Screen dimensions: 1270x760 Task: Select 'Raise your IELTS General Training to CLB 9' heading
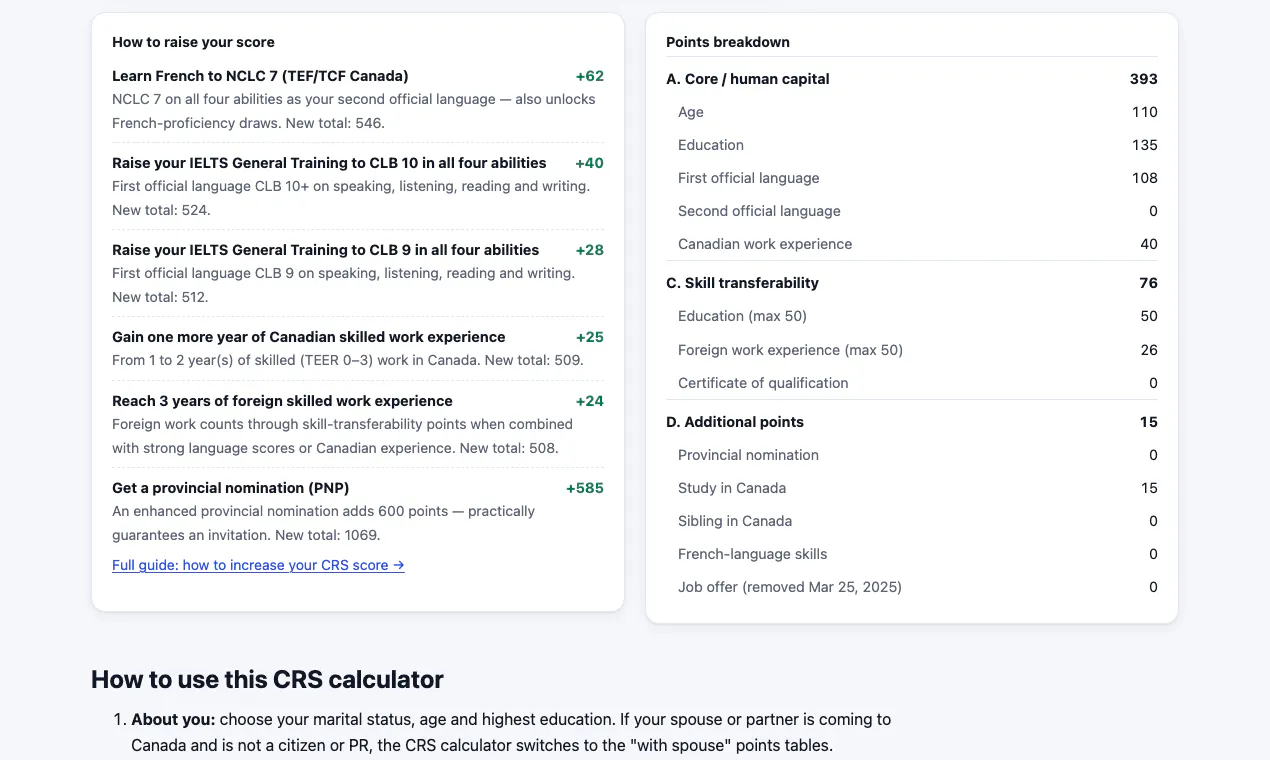point(325,250)
